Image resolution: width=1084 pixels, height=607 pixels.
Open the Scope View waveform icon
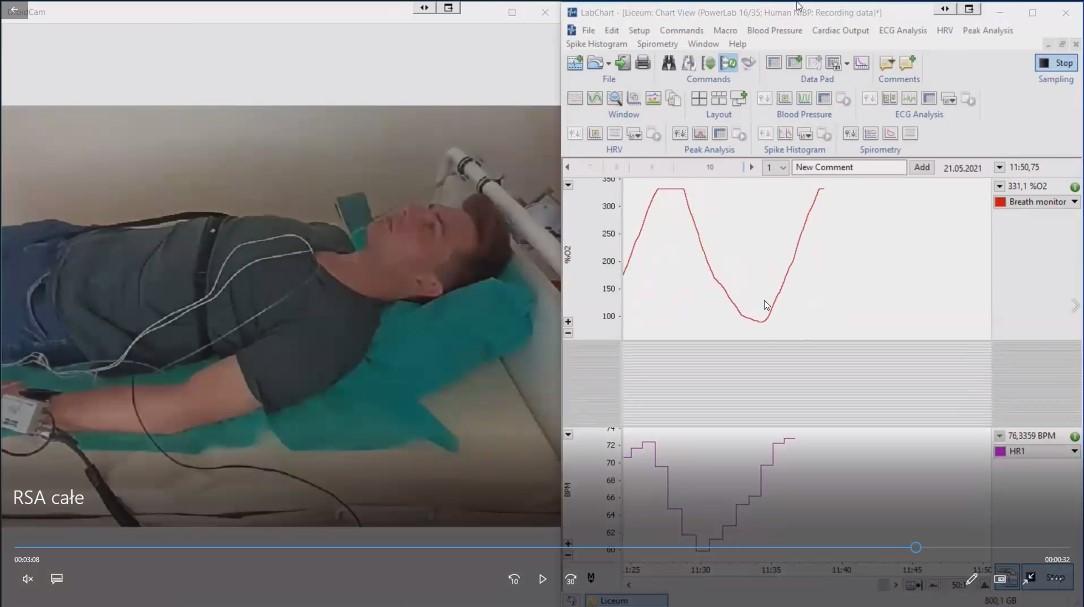click(x=595, y=98)
